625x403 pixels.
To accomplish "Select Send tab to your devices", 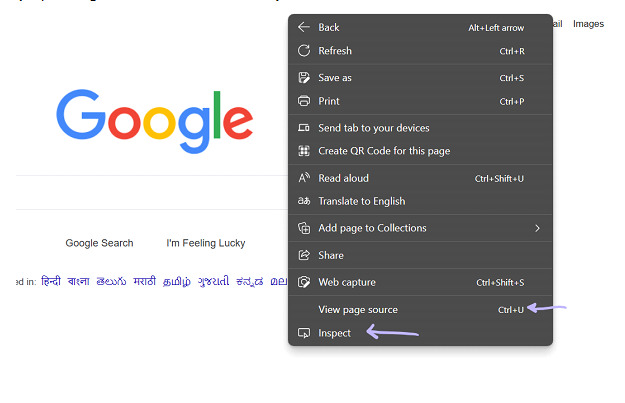I will click(x=373, y=128).
